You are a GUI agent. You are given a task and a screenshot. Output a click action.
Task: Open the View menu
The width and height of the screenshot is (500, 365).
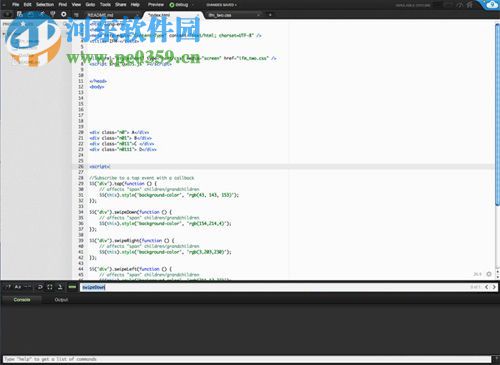76,5
